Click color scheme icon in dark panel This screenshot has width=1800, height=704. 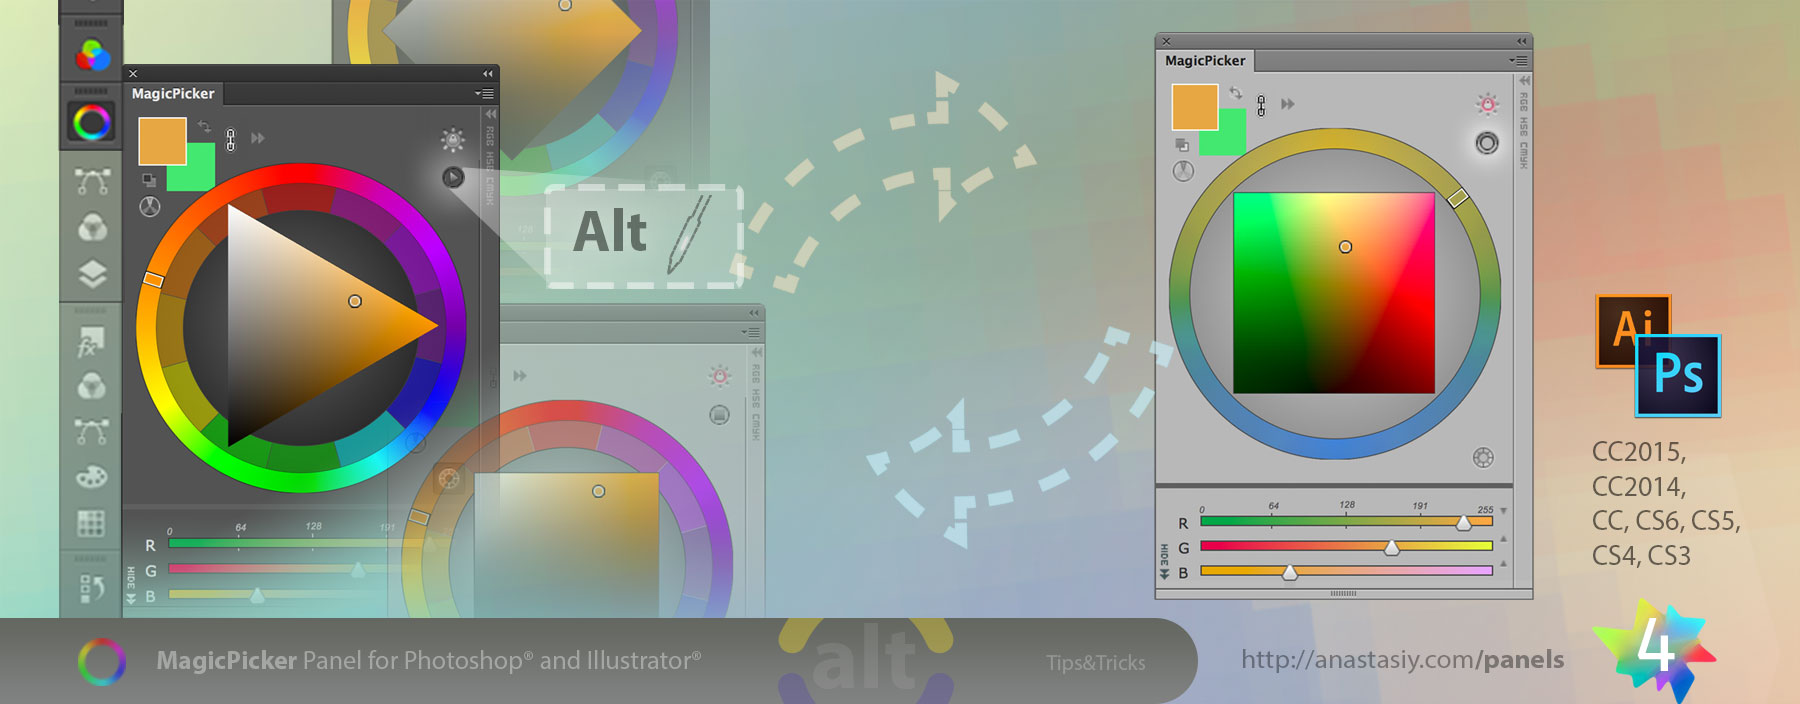[x=149, y=207]
